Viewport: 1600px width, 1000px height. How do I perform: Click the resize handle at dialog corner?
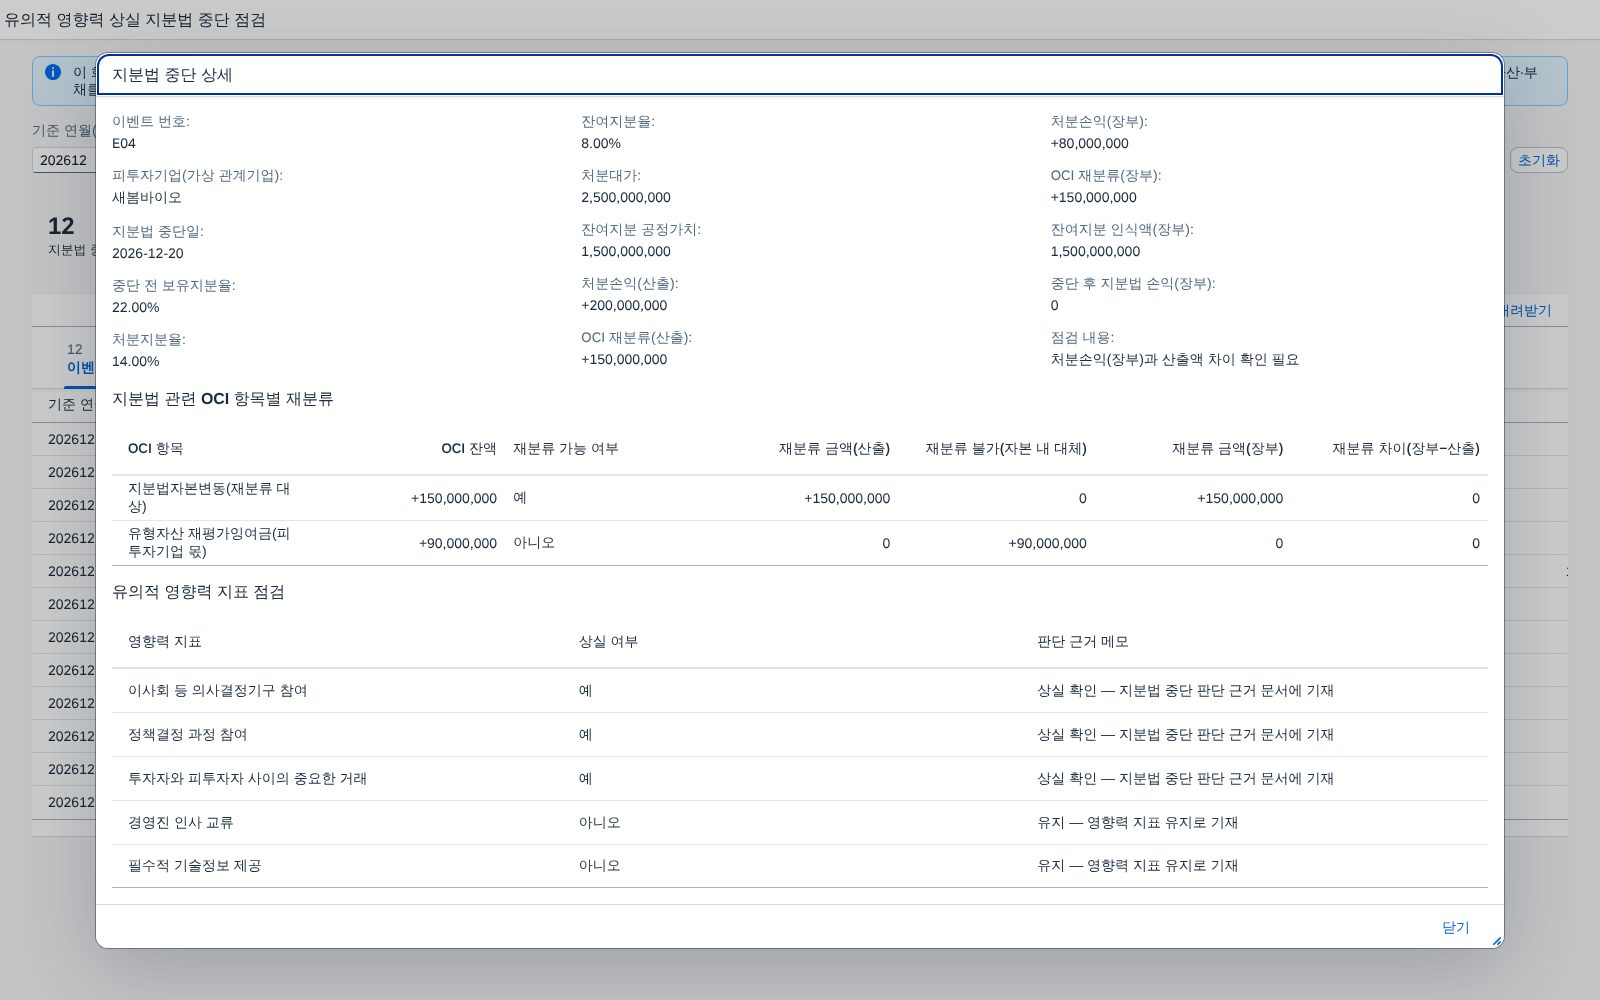[1497, 941]
